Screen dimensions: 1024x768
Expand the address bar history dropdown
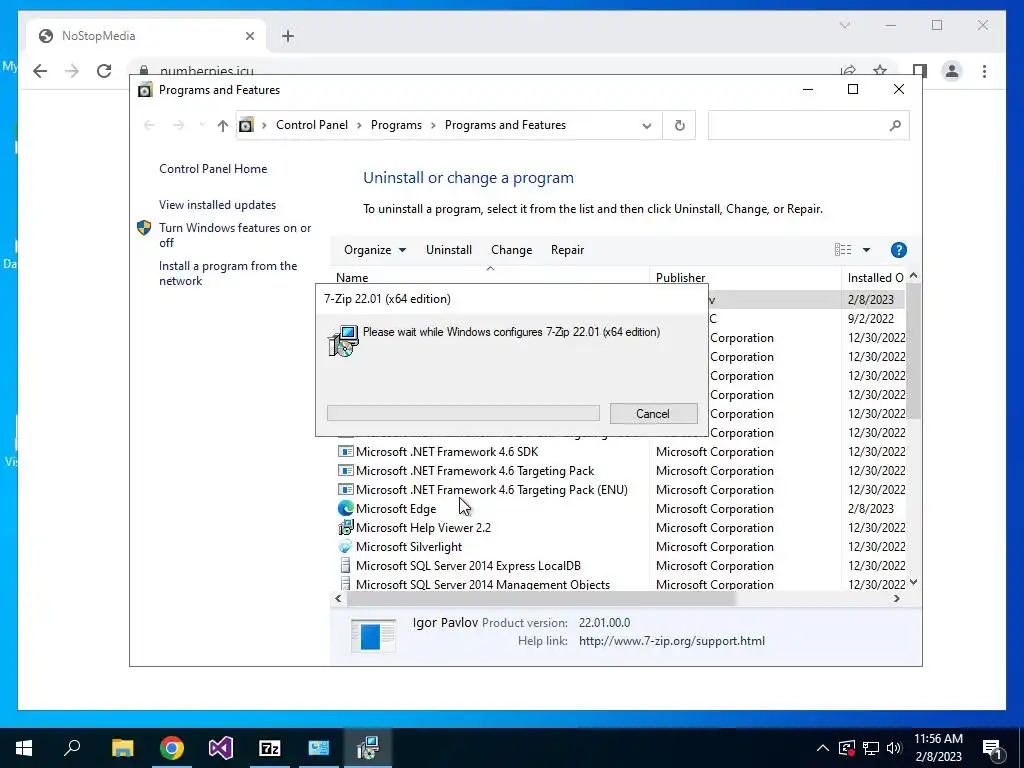[647, 125]
